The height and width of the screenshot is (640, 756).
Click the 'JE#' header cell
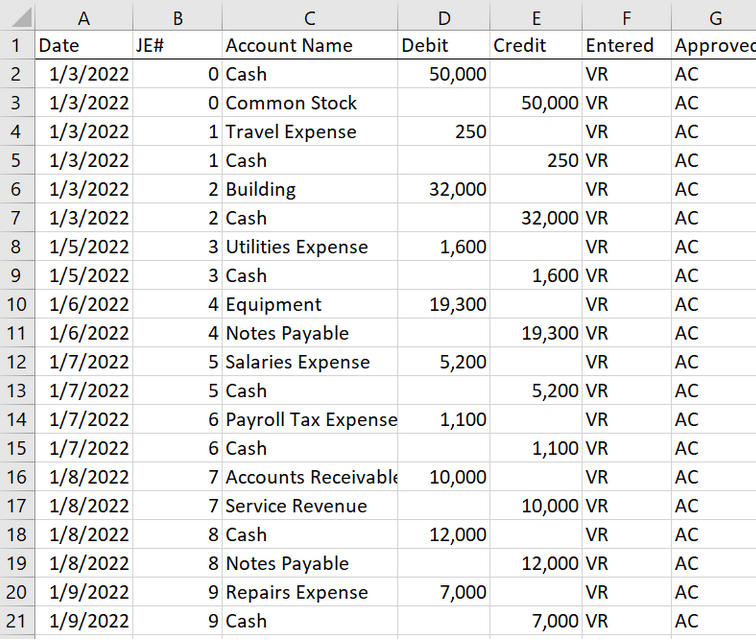(x=177, y=45)
